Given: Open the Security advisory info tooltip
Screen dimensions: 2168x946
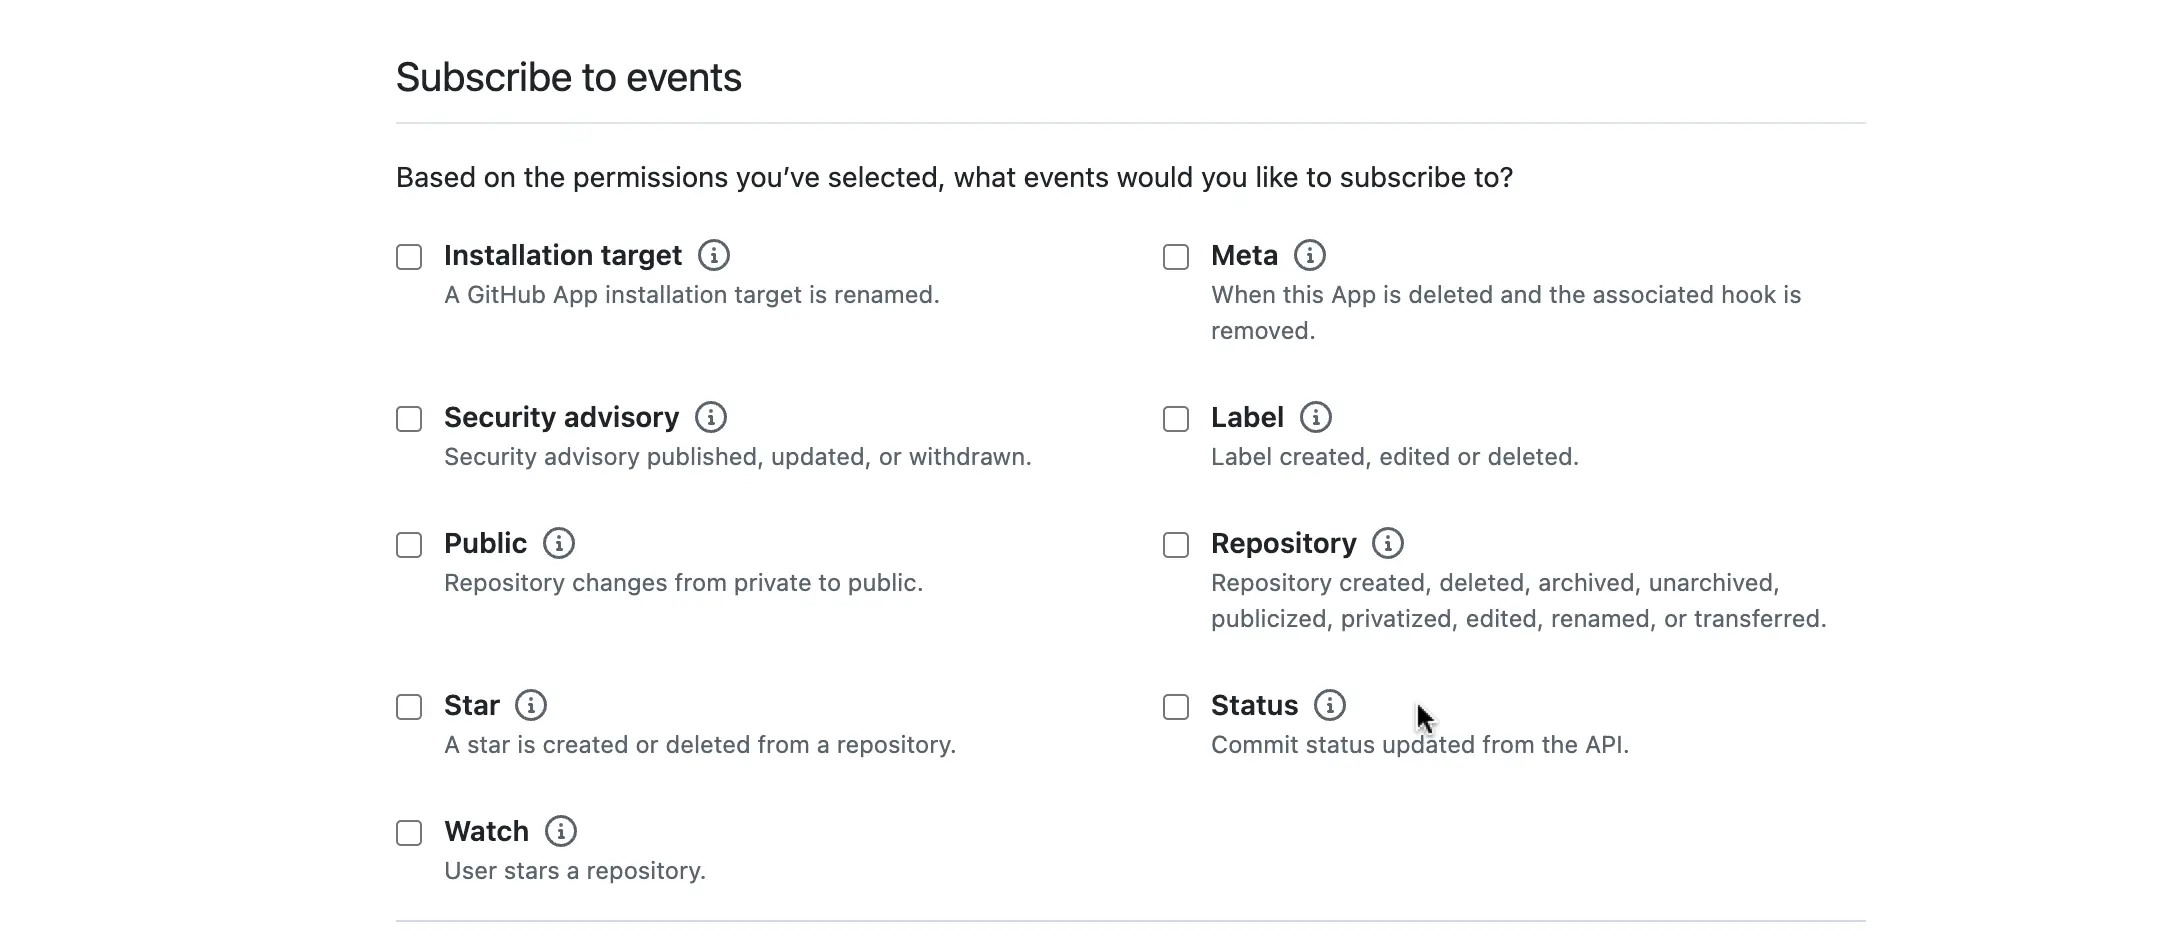Looking at the screenshot, I should click(710, 418).
